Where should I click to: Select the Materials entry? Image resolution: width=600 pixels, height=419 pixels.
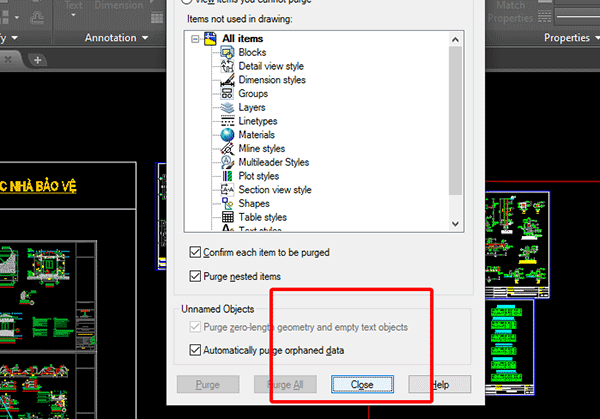click(256, 135)
